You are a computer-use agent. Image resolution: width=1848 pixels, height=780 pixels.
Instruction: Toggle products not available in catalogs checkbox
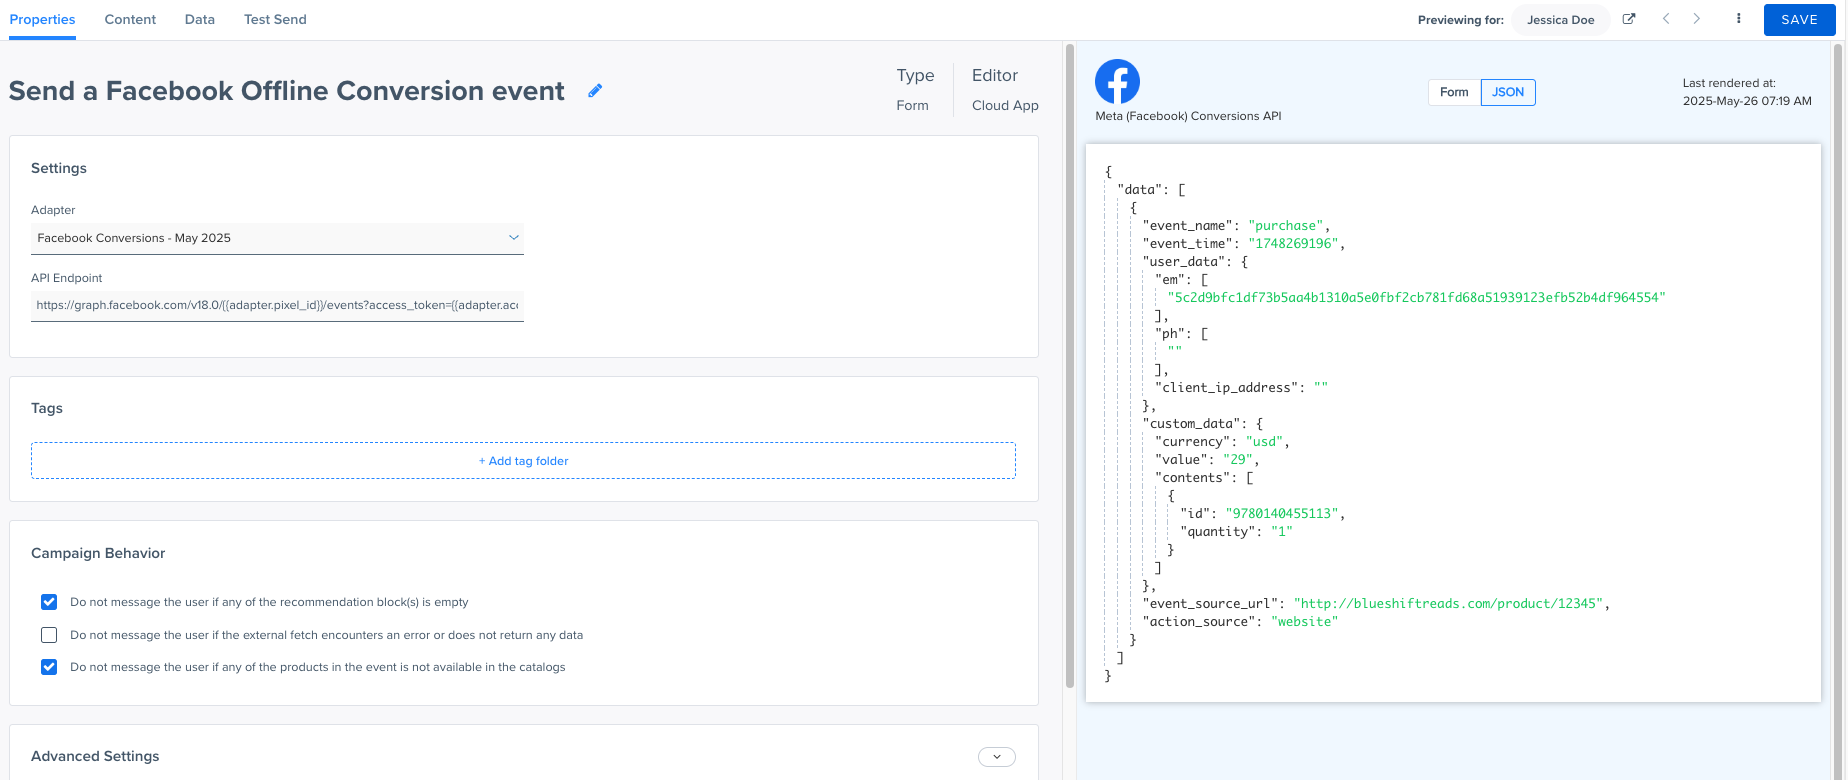(x=49, y=667)
